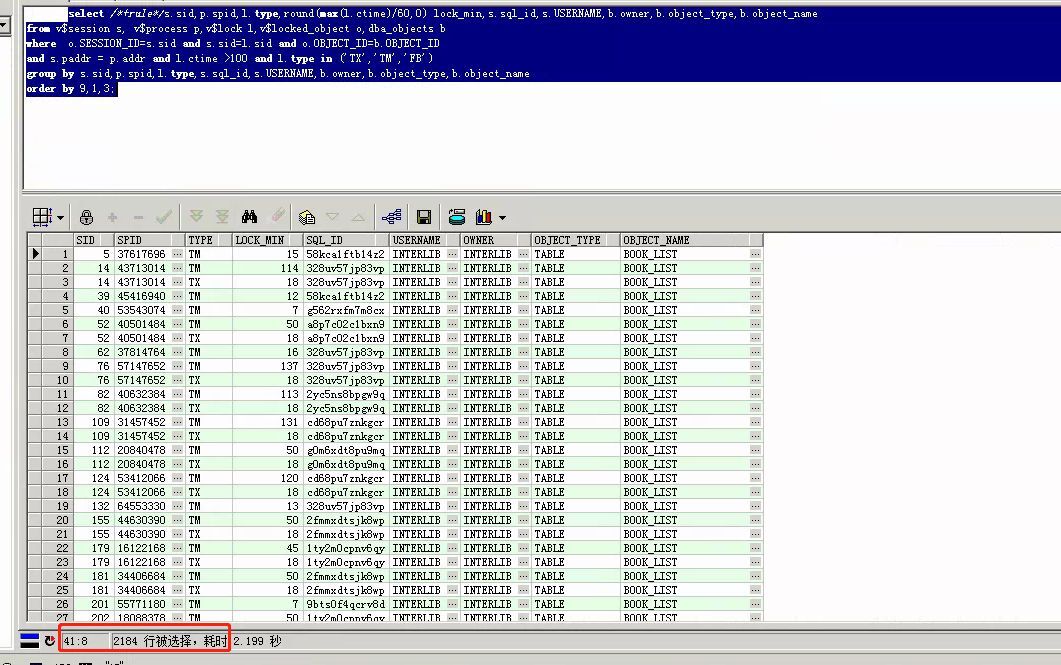Screen dimensions: 1061x665
Task: Open USERNAME ellipsis button in row 5
Action: point(452,311)
